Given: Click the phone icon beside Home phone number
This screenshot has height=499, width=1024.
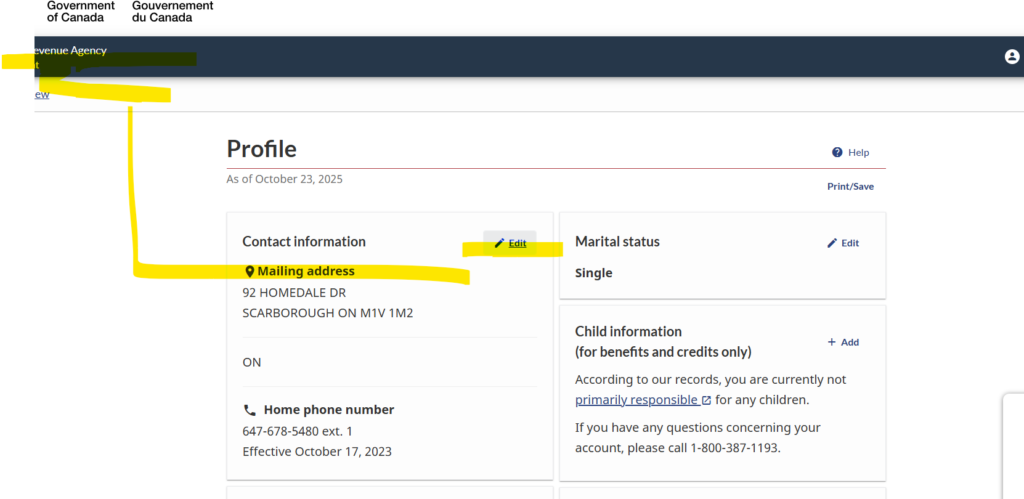Looking at the screenshot, I should pyautogui.click(x=249, y=410).
